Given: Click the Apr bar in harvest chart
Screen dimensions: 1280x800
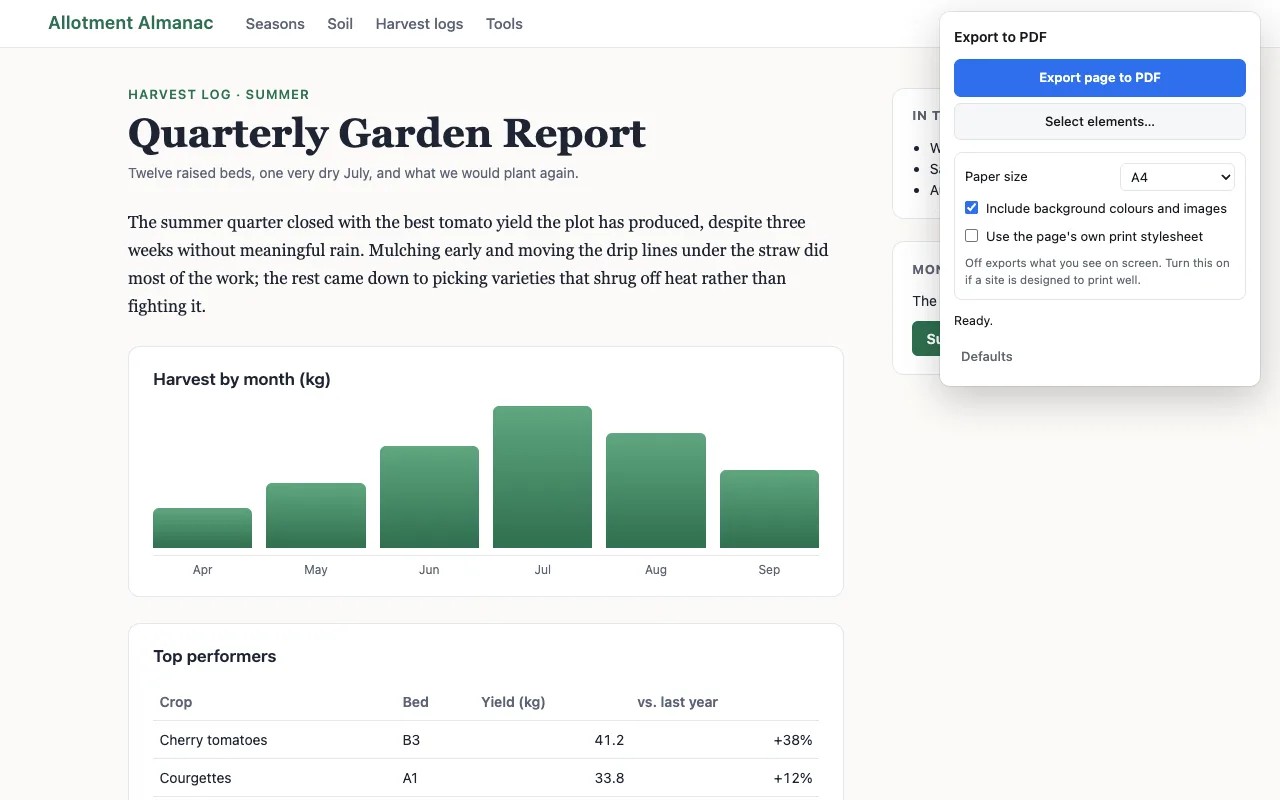Looking at the screenshot, I should [x=202, y=528].
